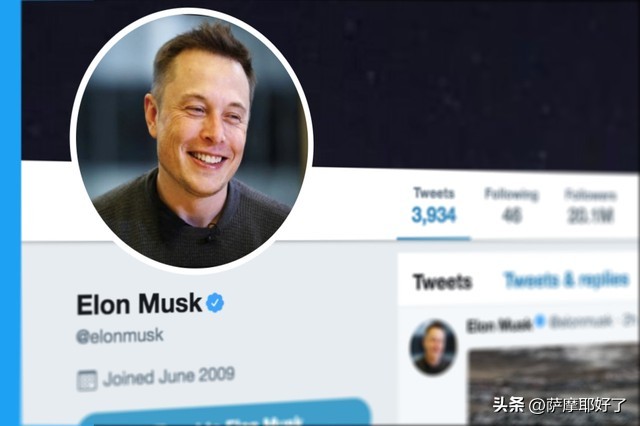
Task: Select the Tweets 3,934 stat tab
Action: coord(433,206)
